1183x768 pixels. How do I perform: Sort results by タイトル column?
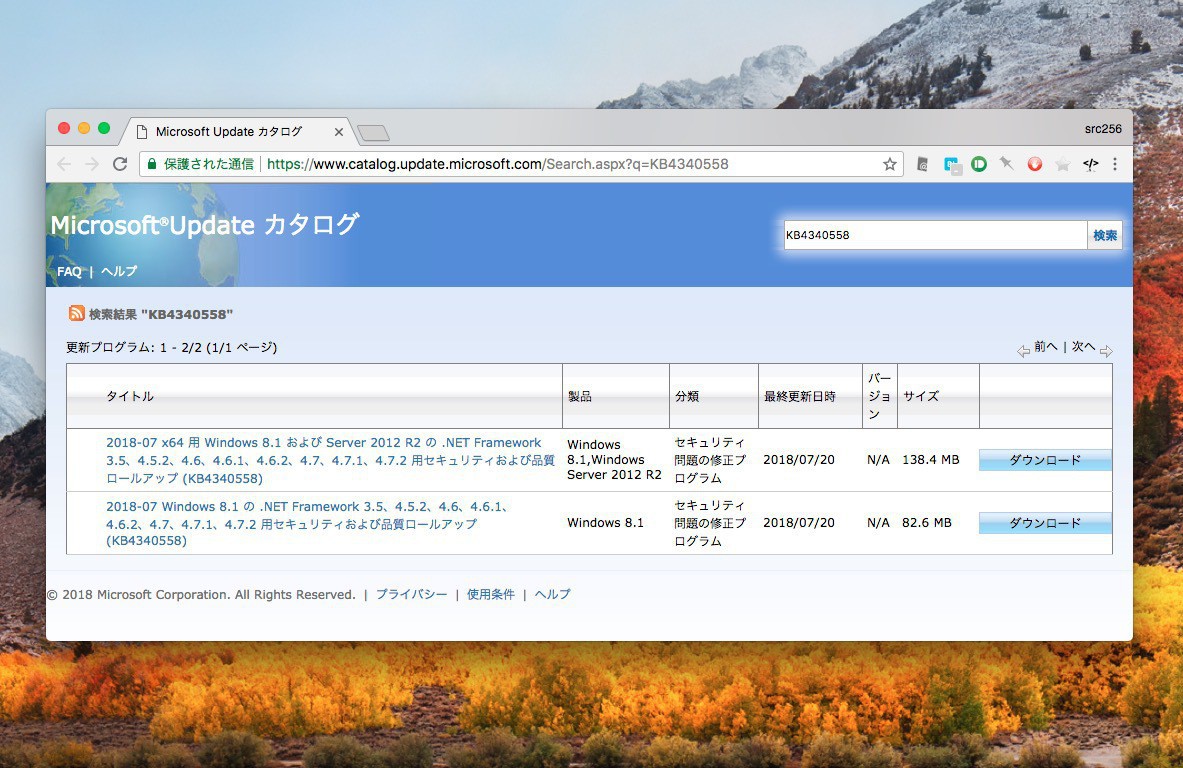130,396
